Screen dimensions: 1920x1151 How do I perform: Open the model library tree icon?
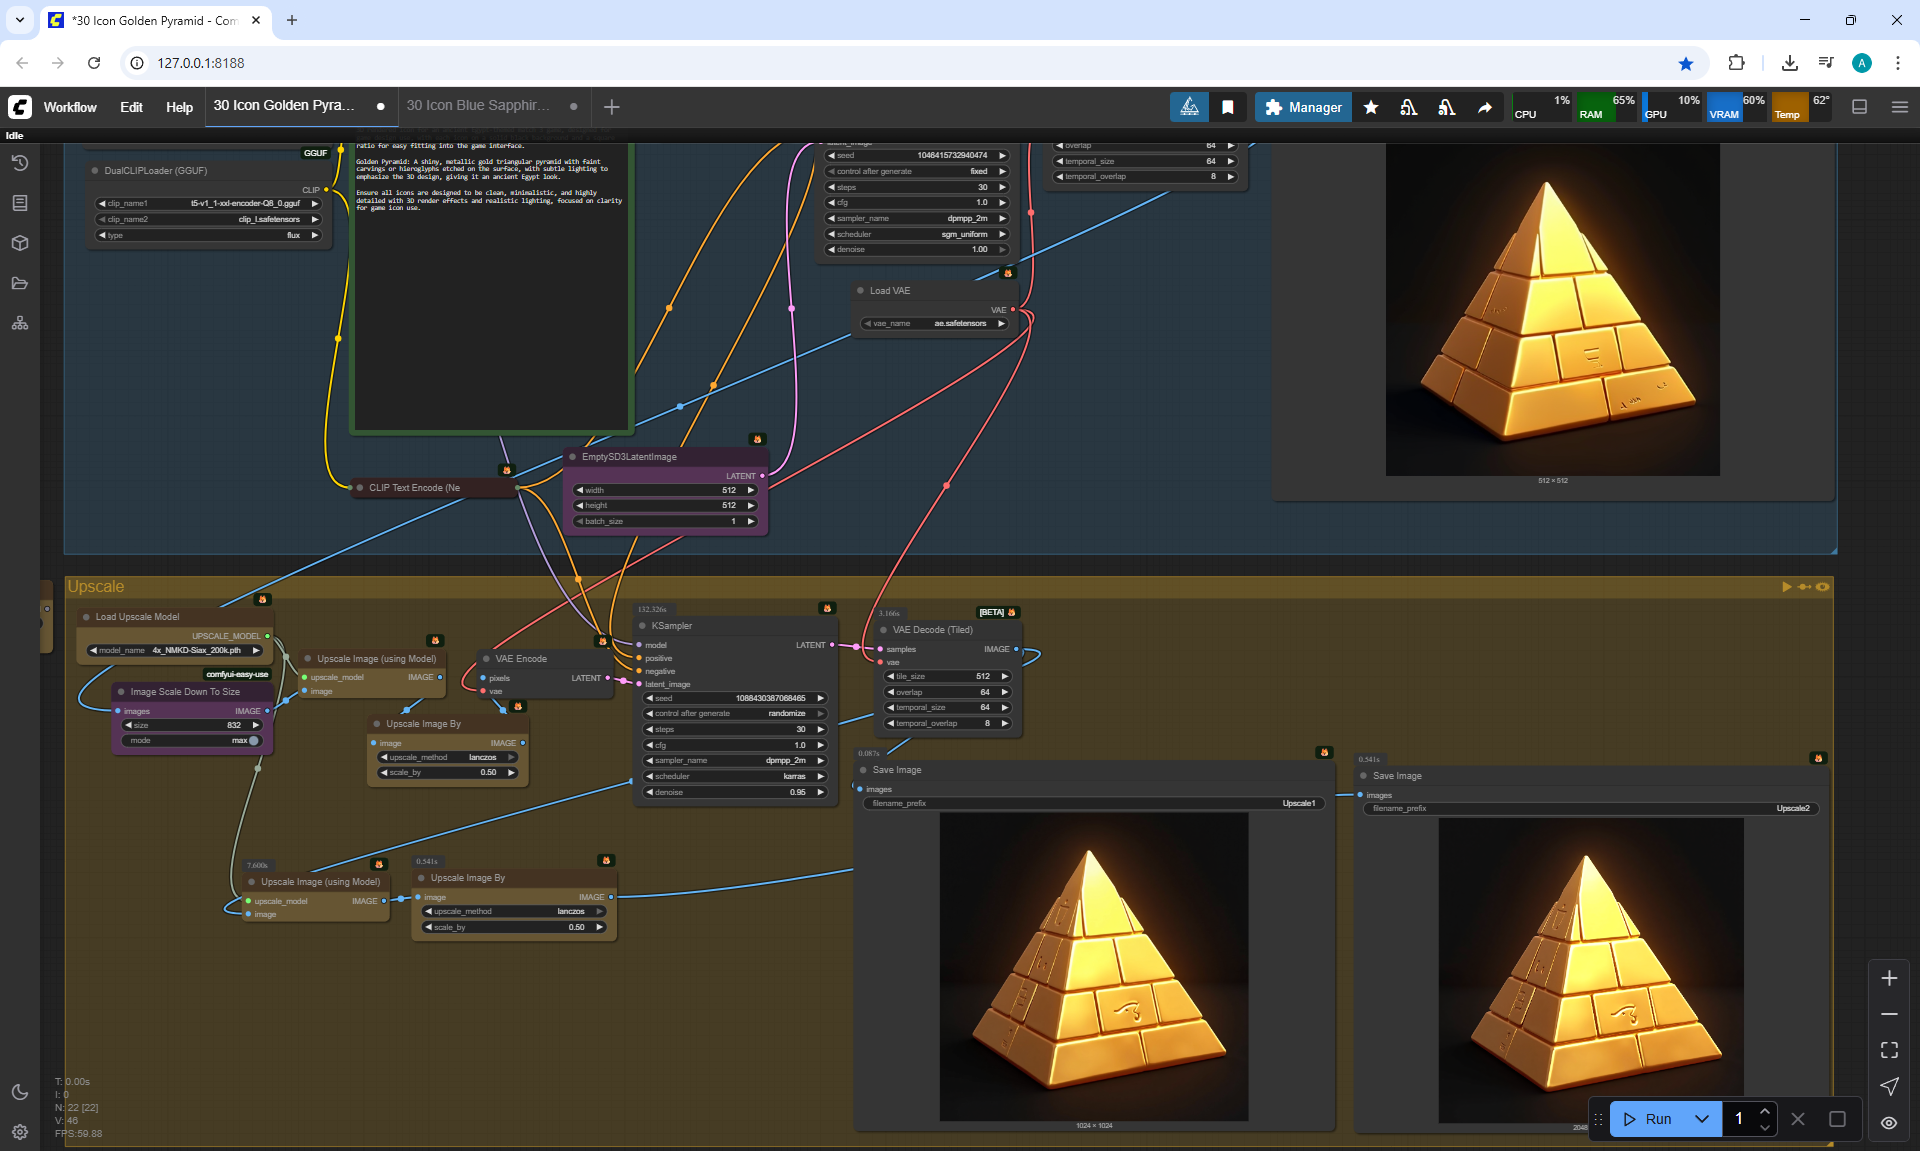coord(19,323)
